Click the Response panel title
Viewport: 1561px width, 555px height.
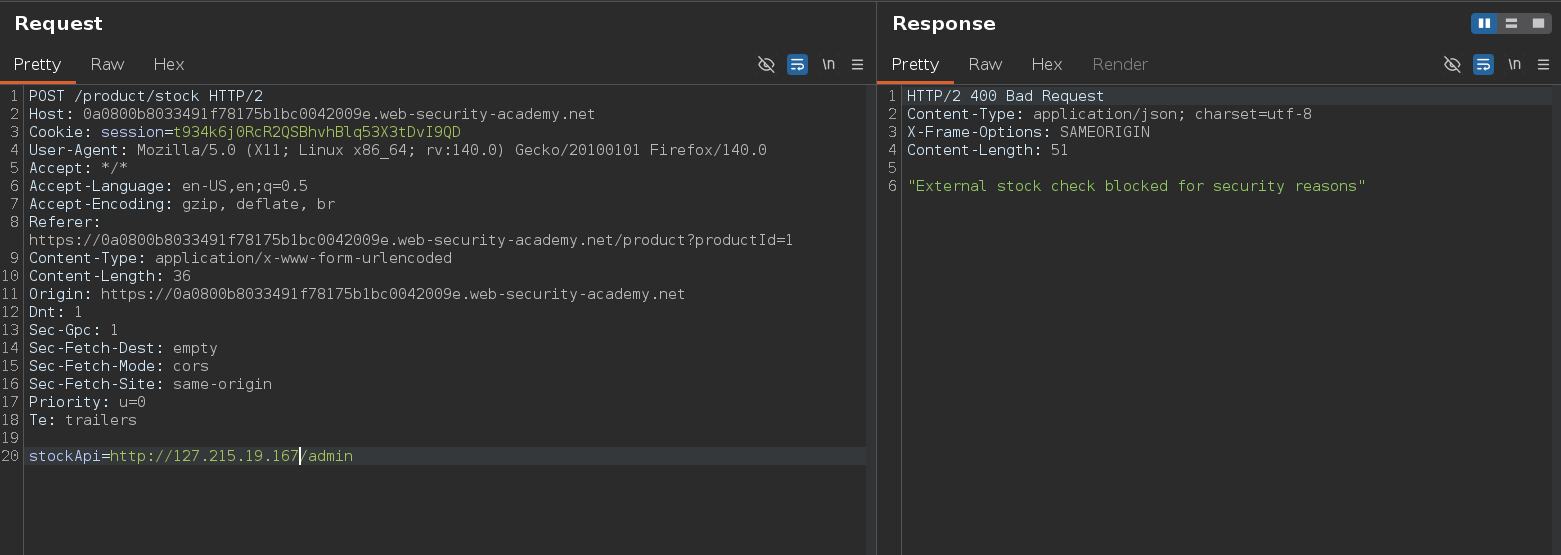coord(943,23)
